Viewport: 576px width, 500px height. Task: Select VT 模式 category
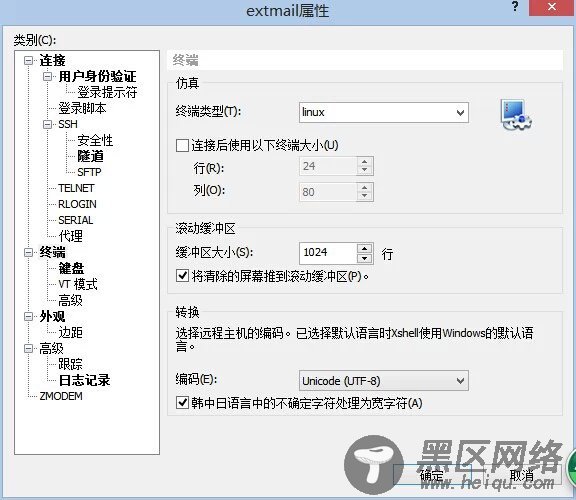(78, 284)
